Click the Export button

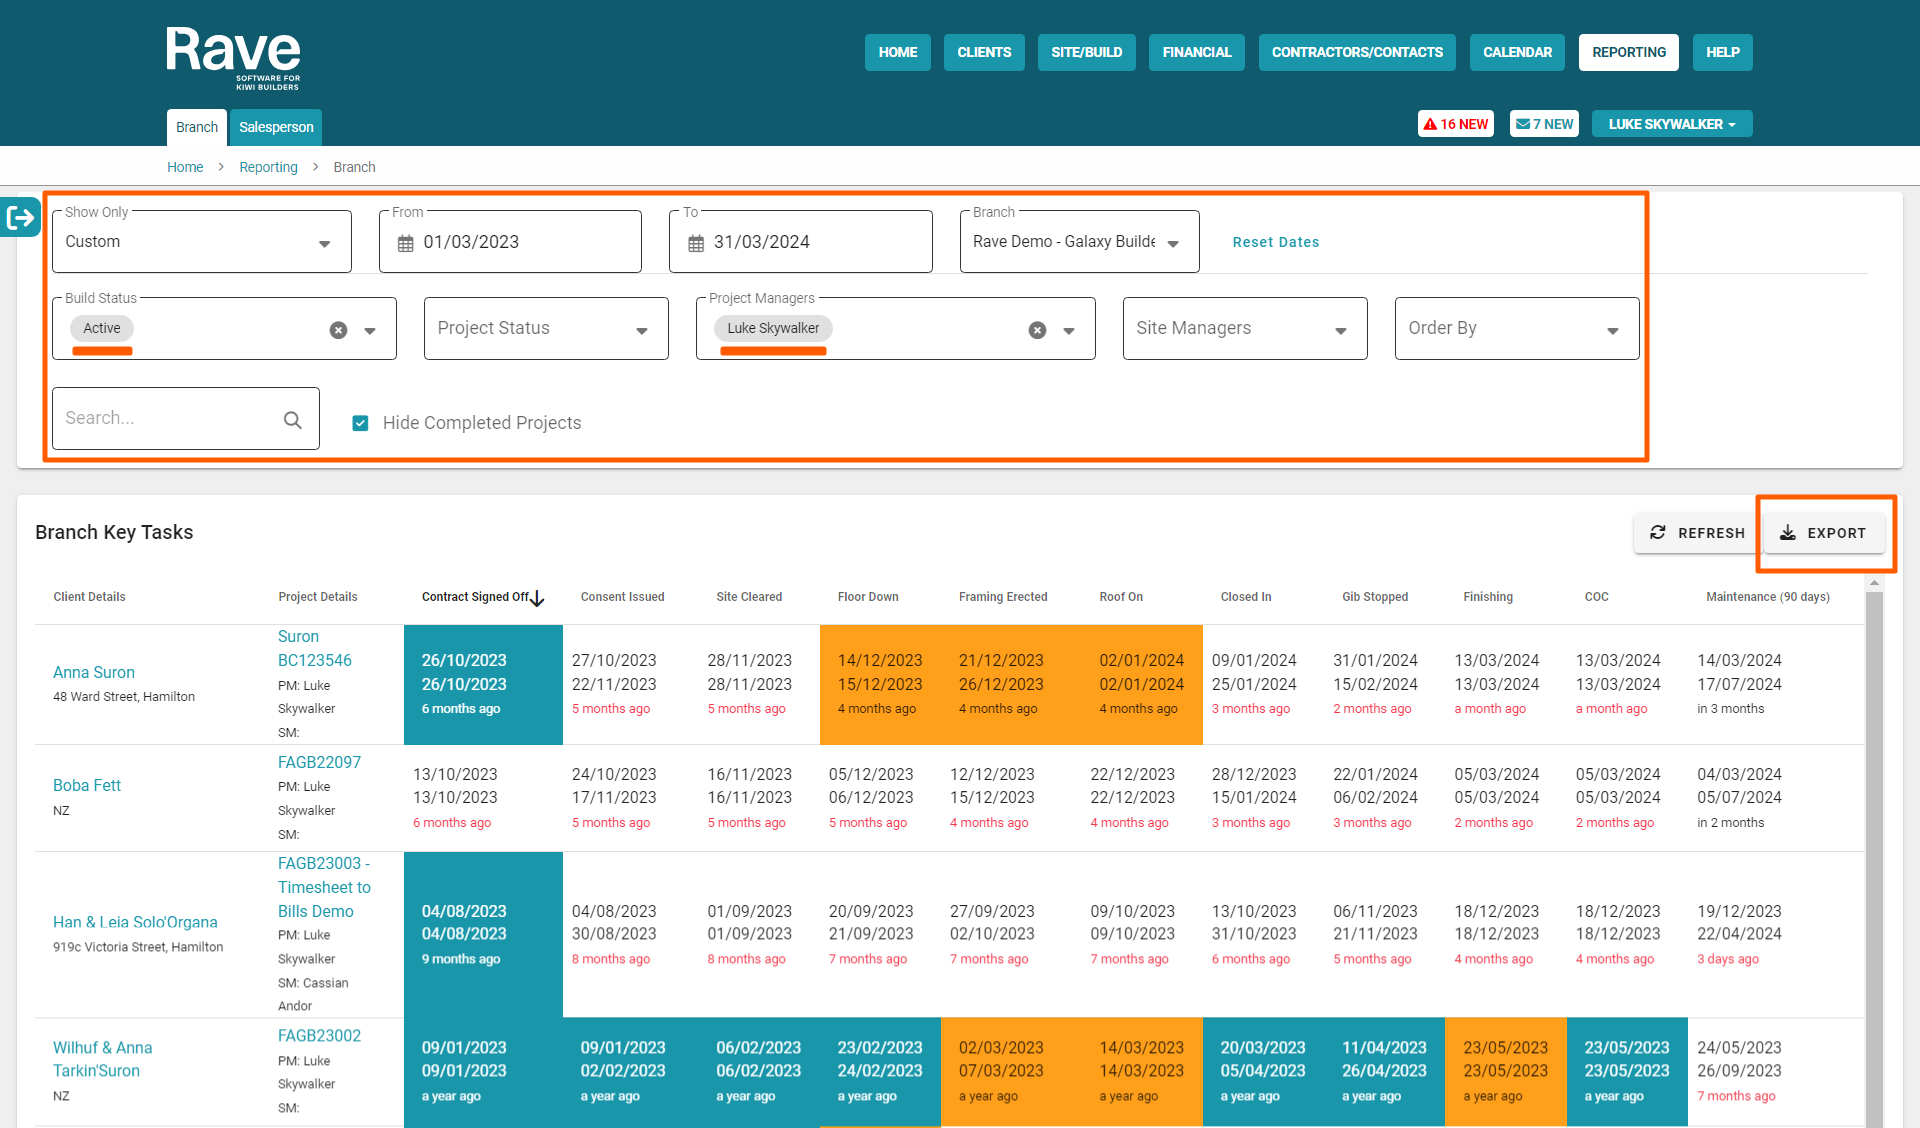pos(1824,533)
